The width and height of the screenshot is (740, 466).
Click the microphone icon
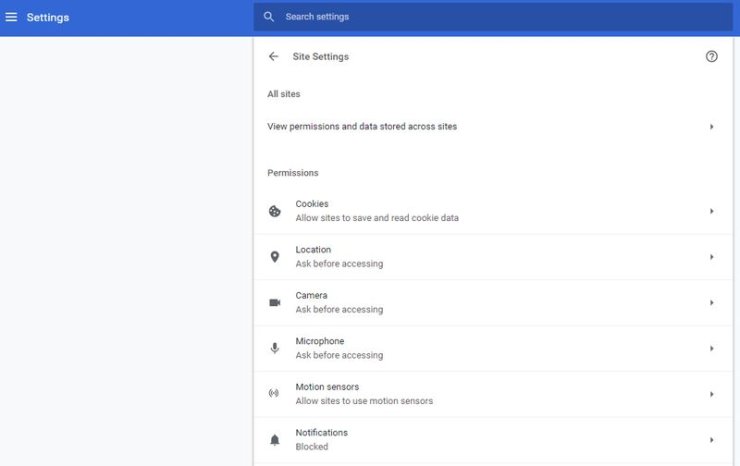coord(275,348)
